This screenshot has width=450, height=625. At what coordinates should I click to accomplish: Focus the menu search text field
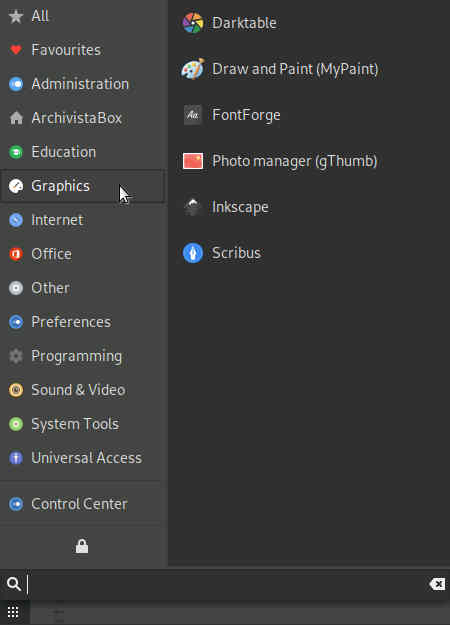point(225,584)
